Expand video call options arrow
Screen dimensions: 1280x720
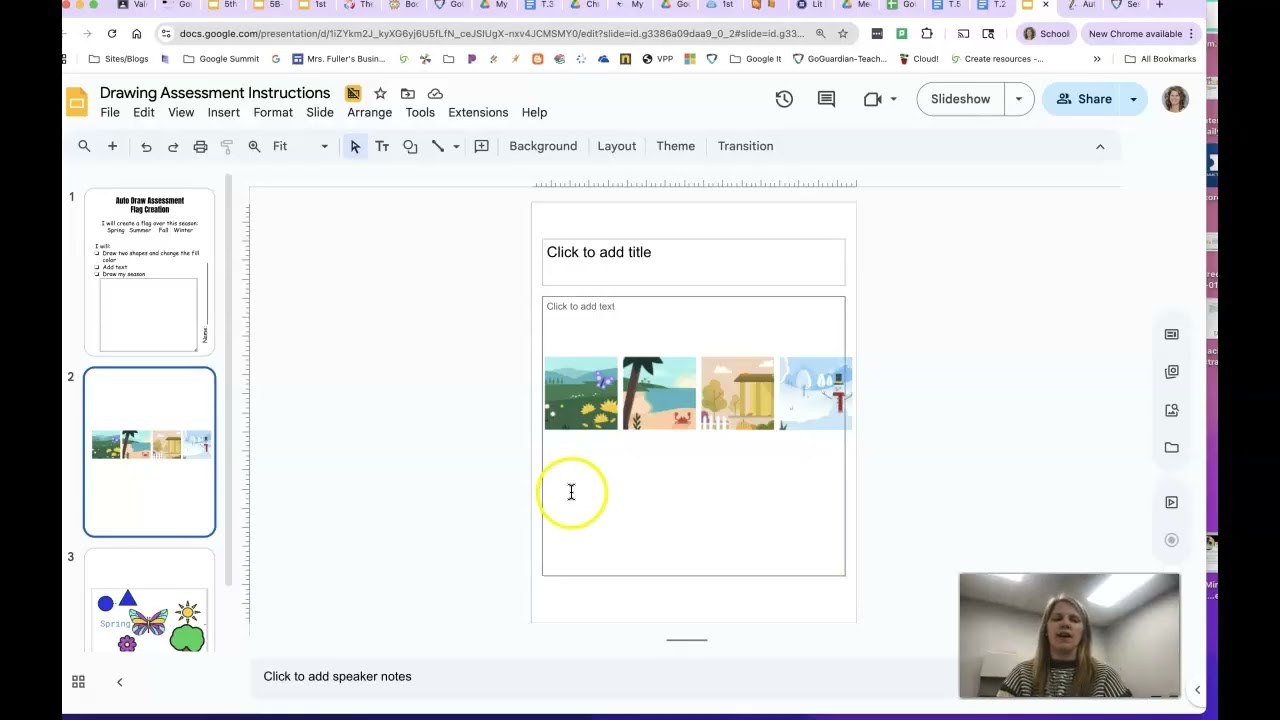(x=893, y=99)
